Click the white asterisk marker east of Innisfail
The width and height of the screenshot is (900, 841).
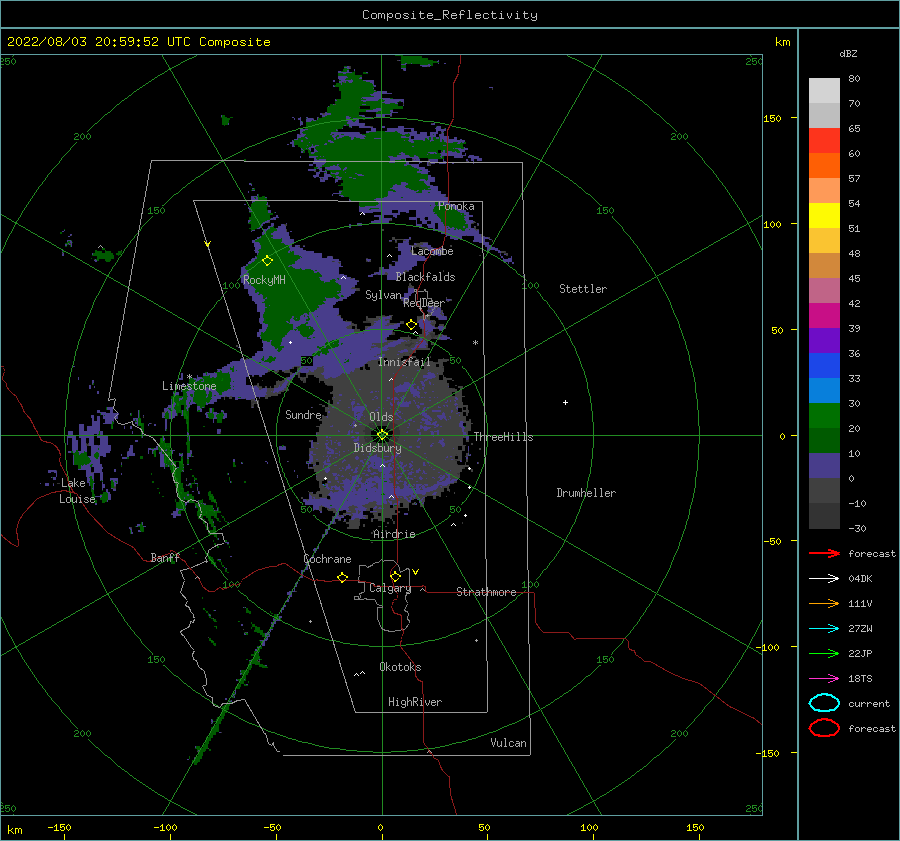pyautogui.click(x=475, y=343)
